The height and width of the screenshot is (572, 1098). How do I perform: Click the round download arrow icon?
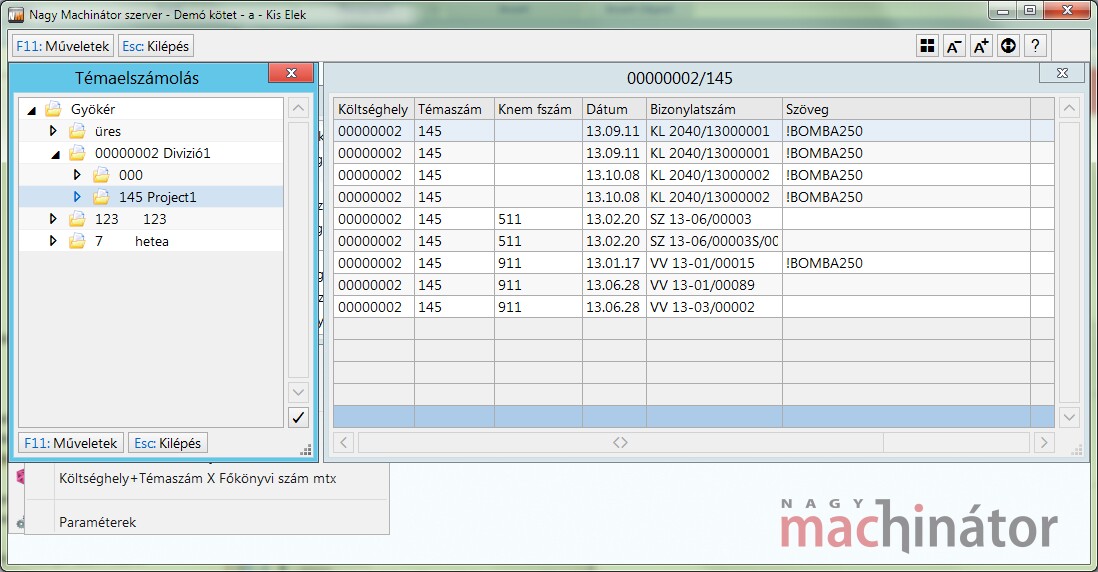coord(1008,46)
